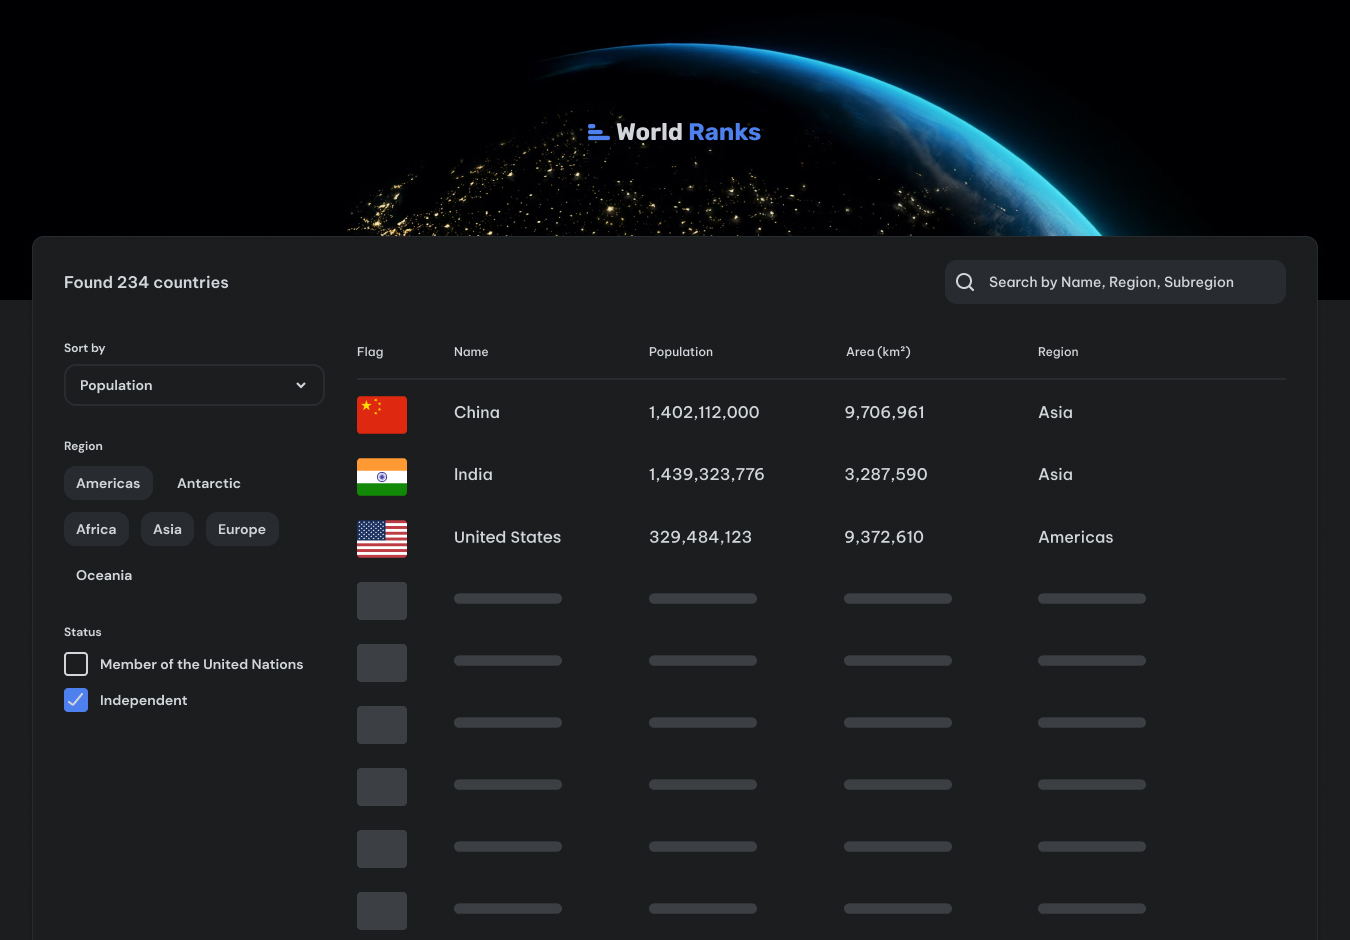The height and width of the screenshot is (940, 1350).
Task: Click Americas region in United States row
Action: pyautogui.click(x=1076, y=537)
